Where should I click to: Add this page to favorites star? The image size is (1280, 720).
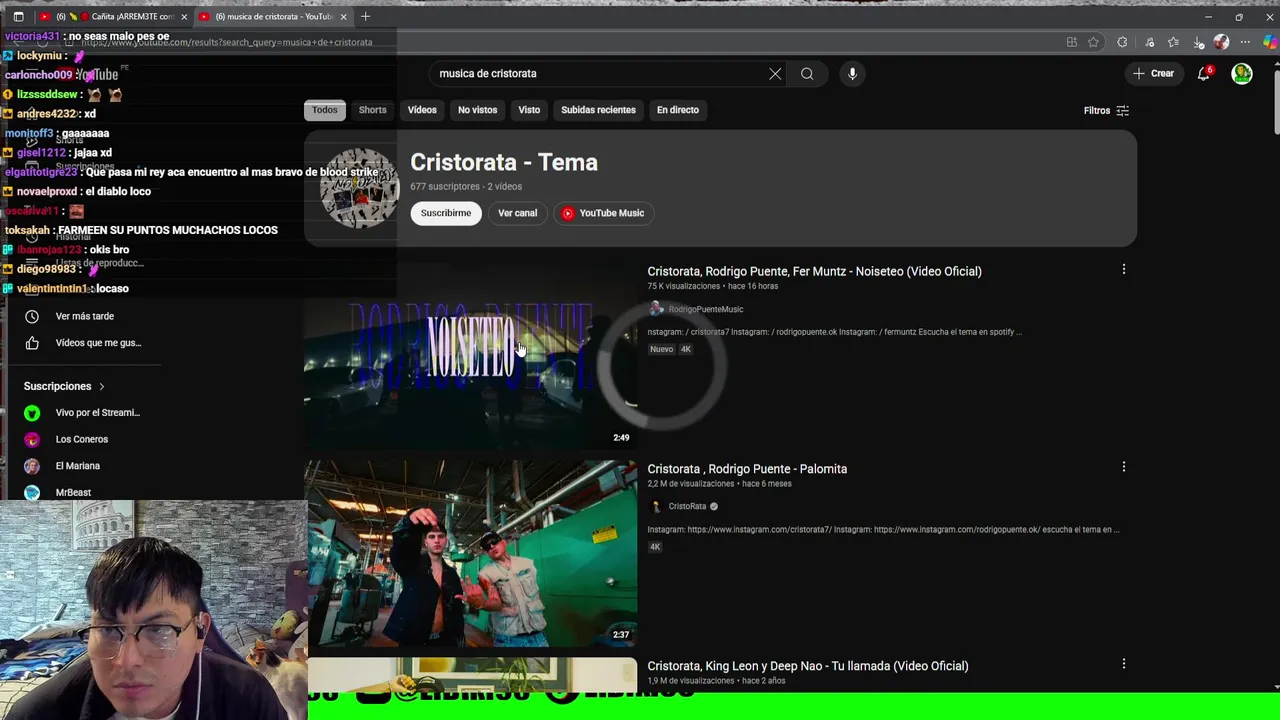click(1093, 42)
